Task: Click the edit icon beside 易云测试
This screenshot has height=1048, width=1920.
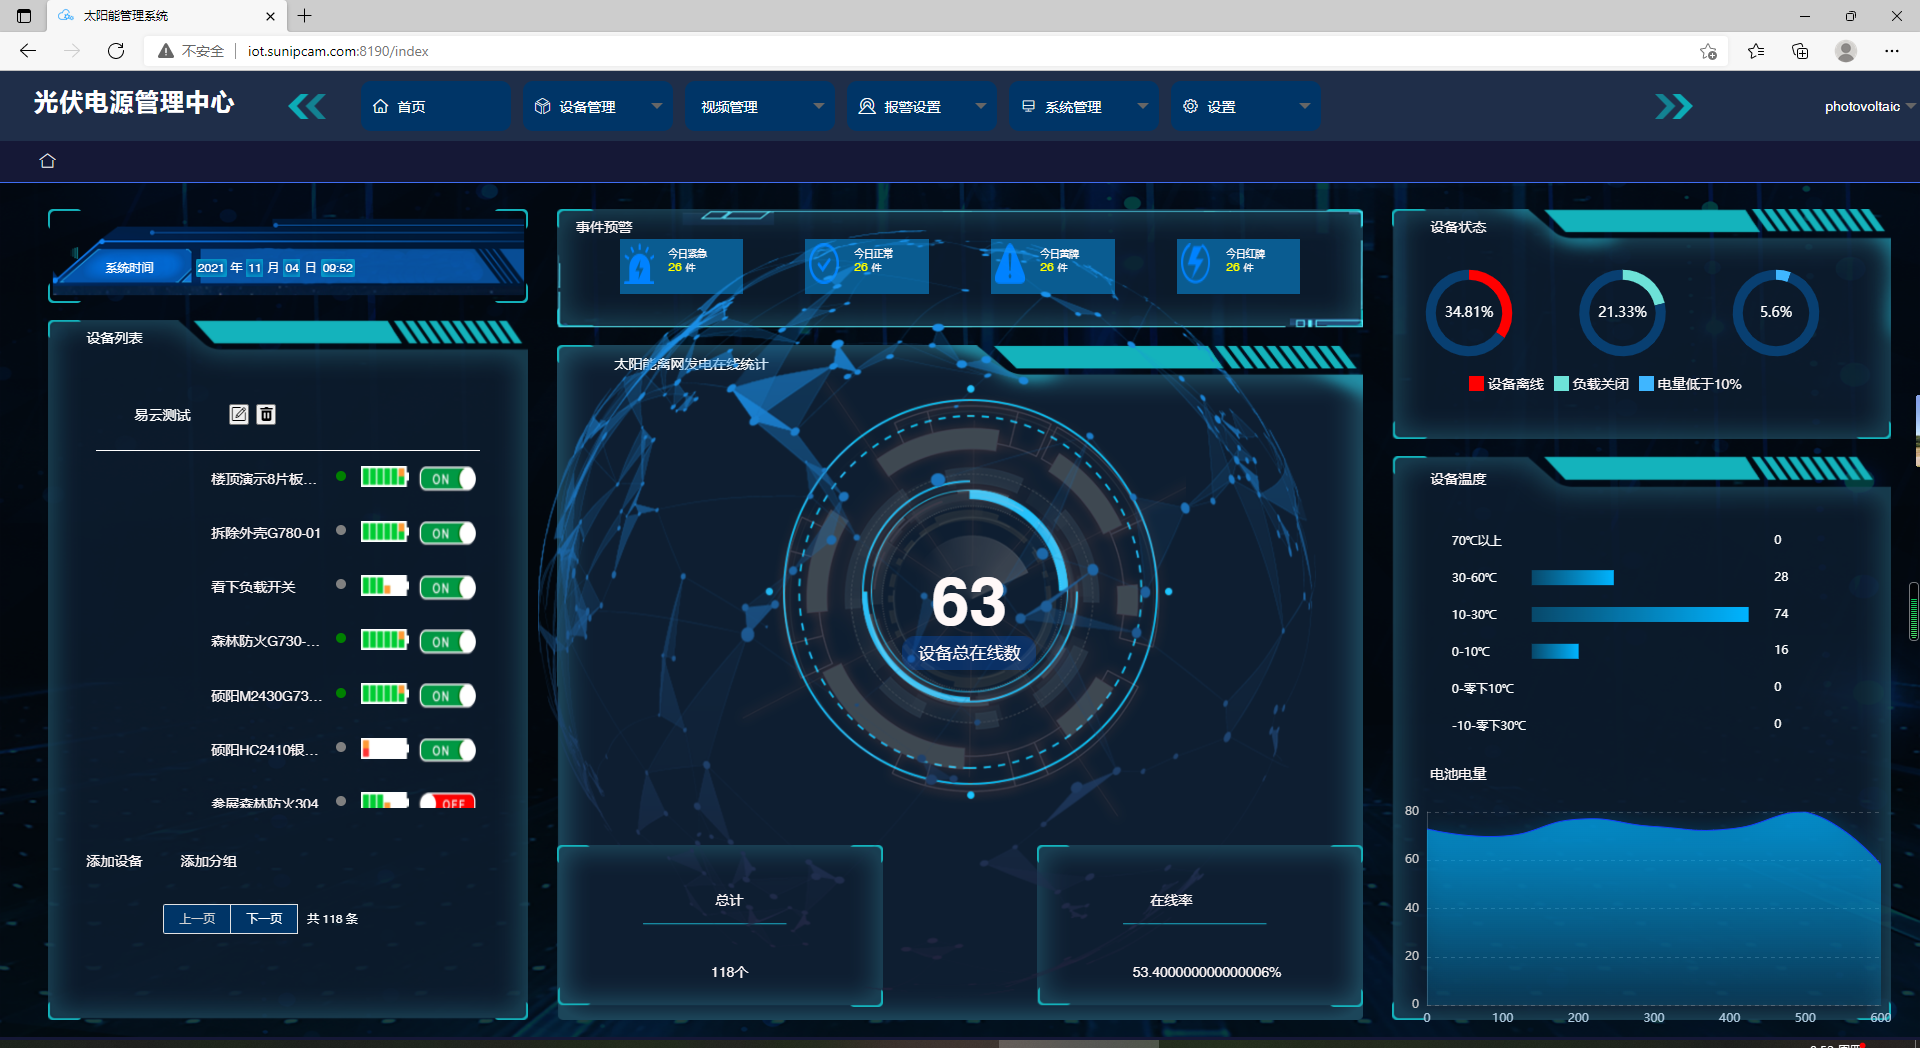Action: click(239, 414)
